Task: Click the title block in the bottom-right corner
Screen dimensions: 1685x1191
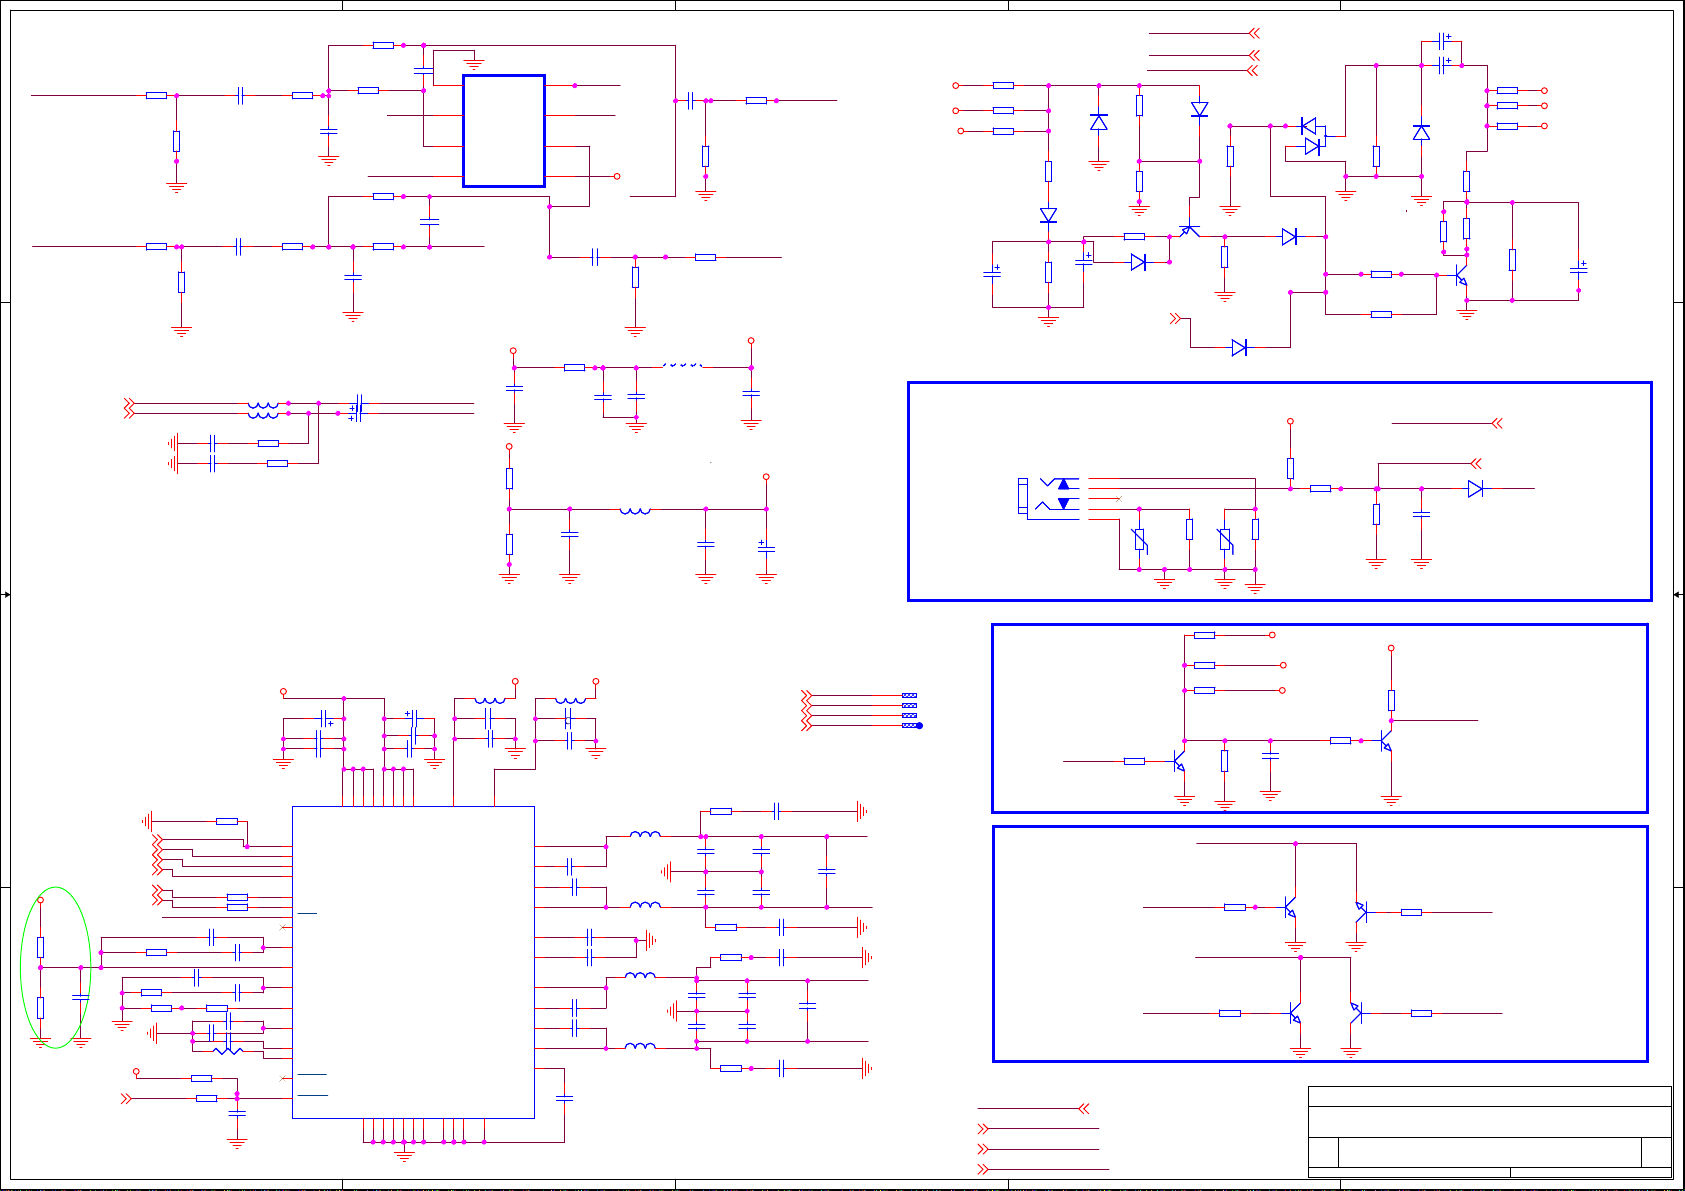Action: tap(1489, 1132)
